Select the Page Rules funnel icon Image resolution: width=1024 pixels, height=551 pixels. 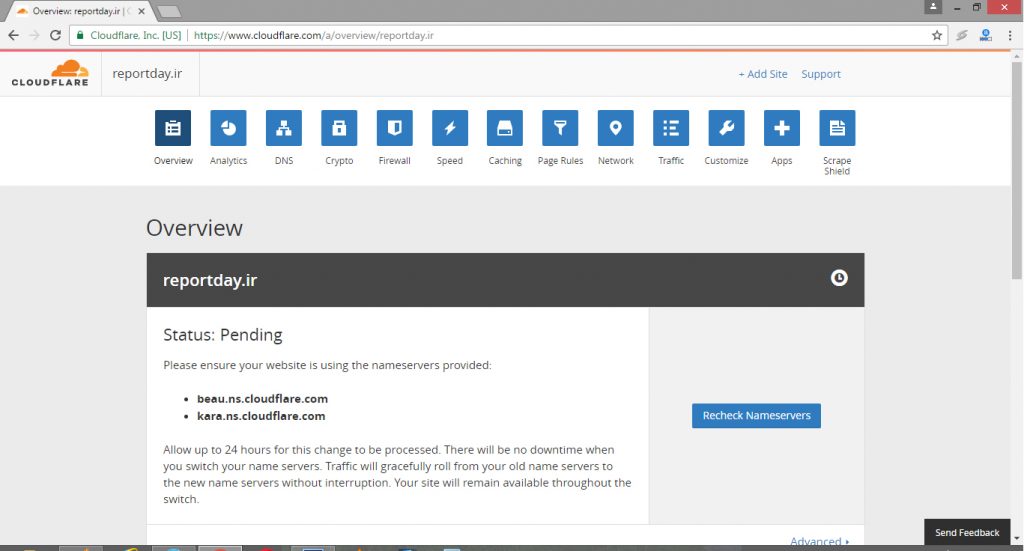click(x=560, y=128)
